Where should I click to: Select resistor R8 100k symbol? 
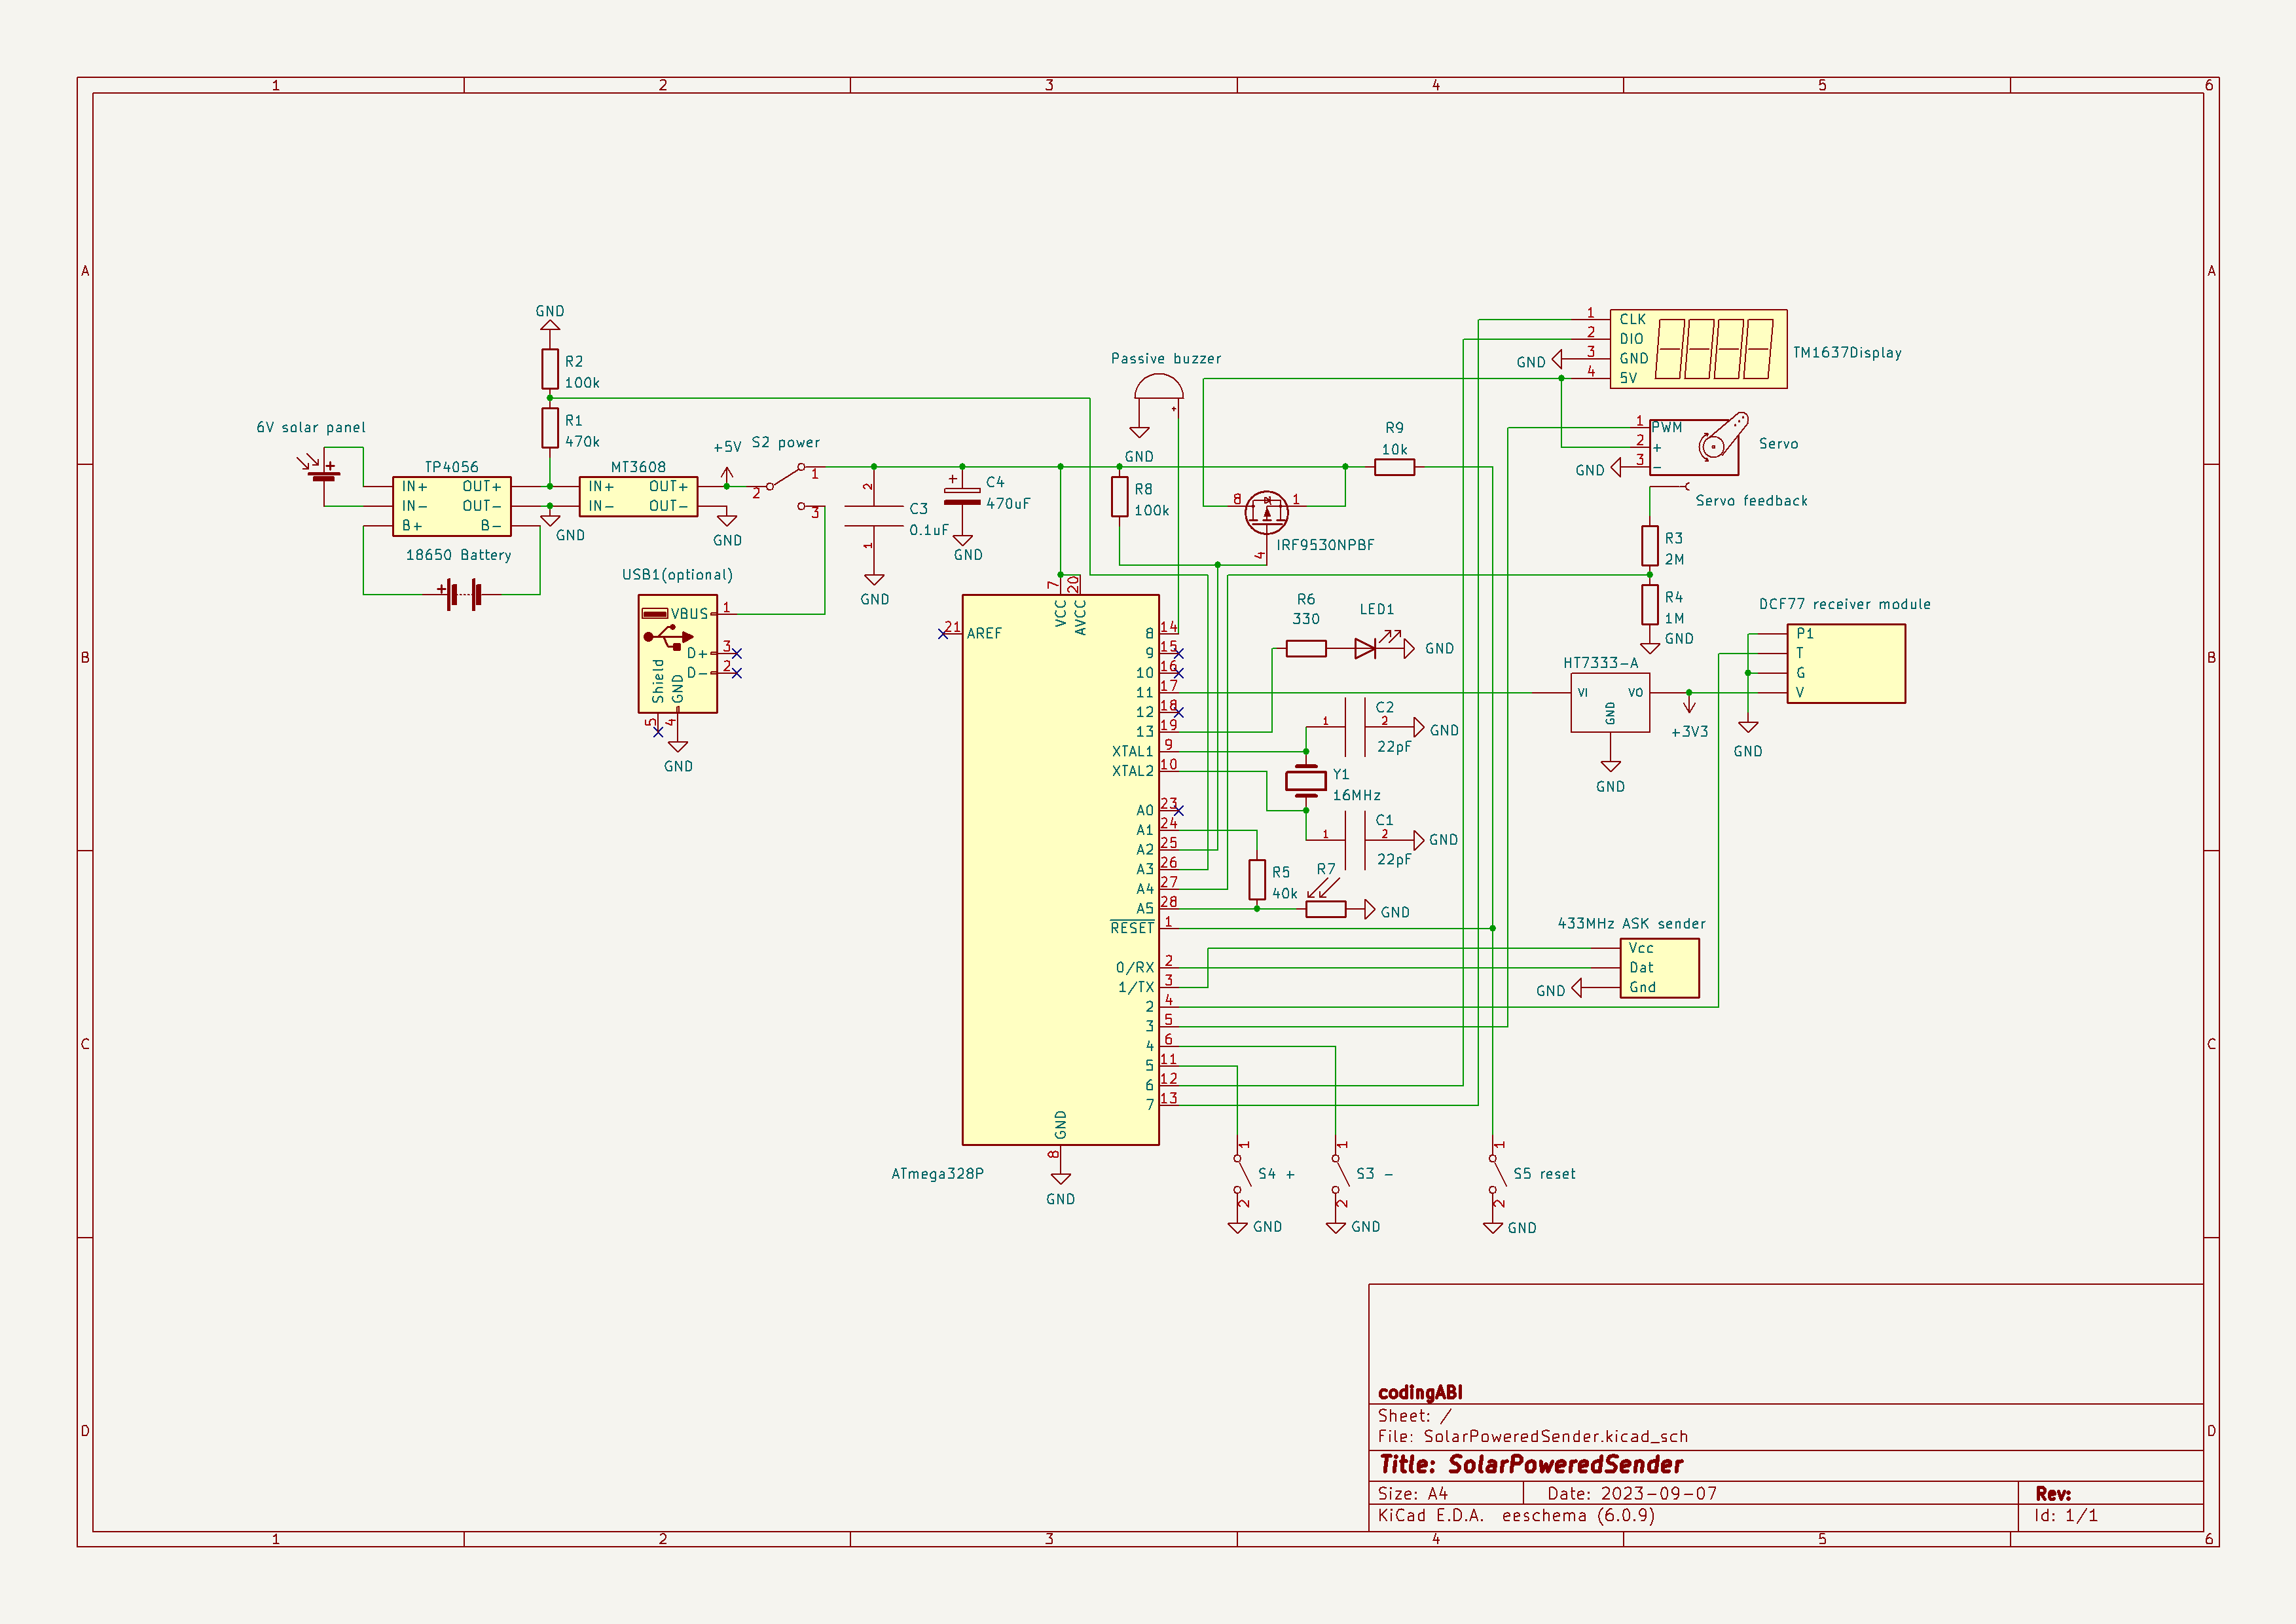(x=1120, y=497)
